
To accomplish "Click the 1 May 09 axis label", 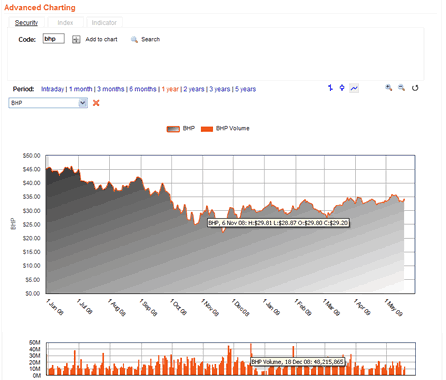I will (x=394, y=307).
